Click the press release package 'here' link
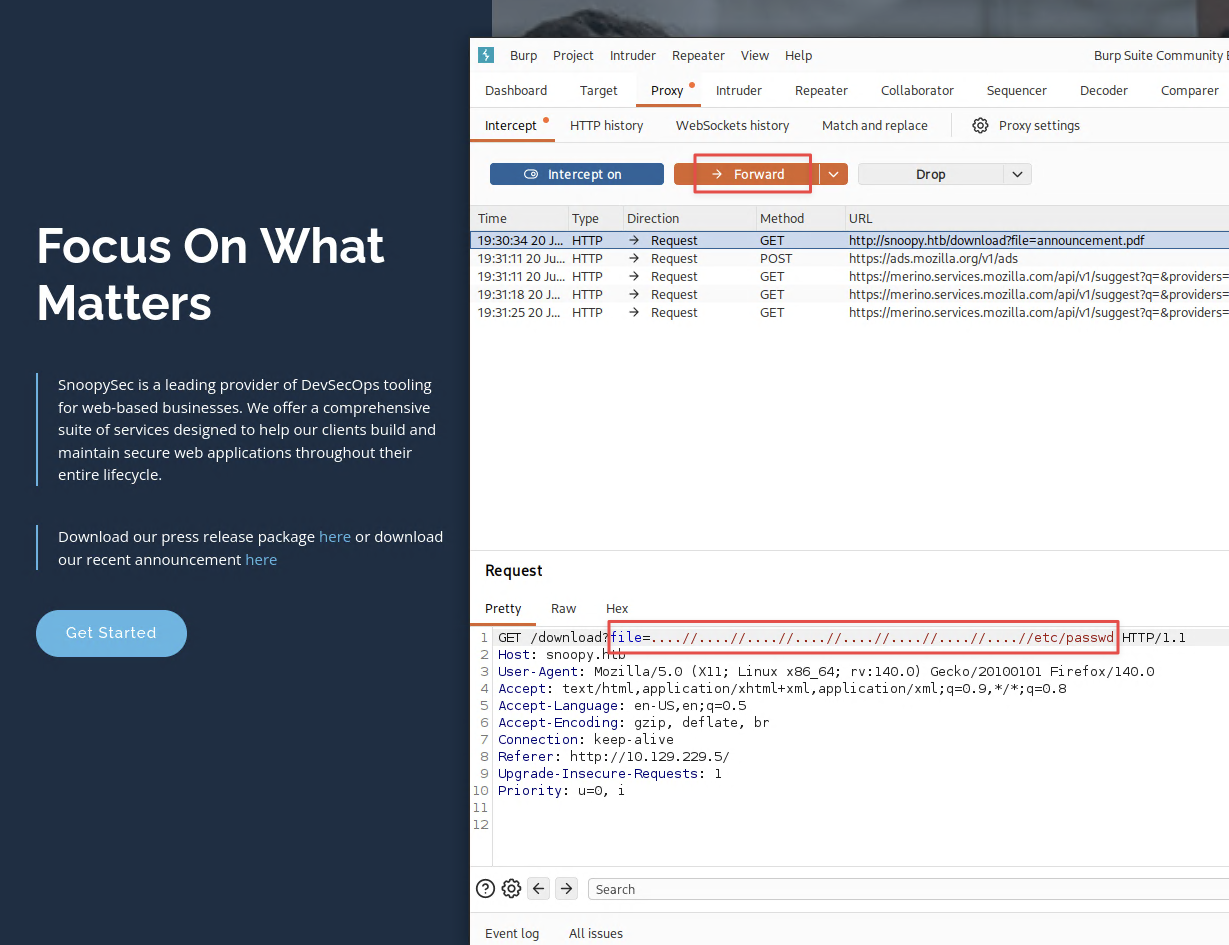 [x=335, y=537]
